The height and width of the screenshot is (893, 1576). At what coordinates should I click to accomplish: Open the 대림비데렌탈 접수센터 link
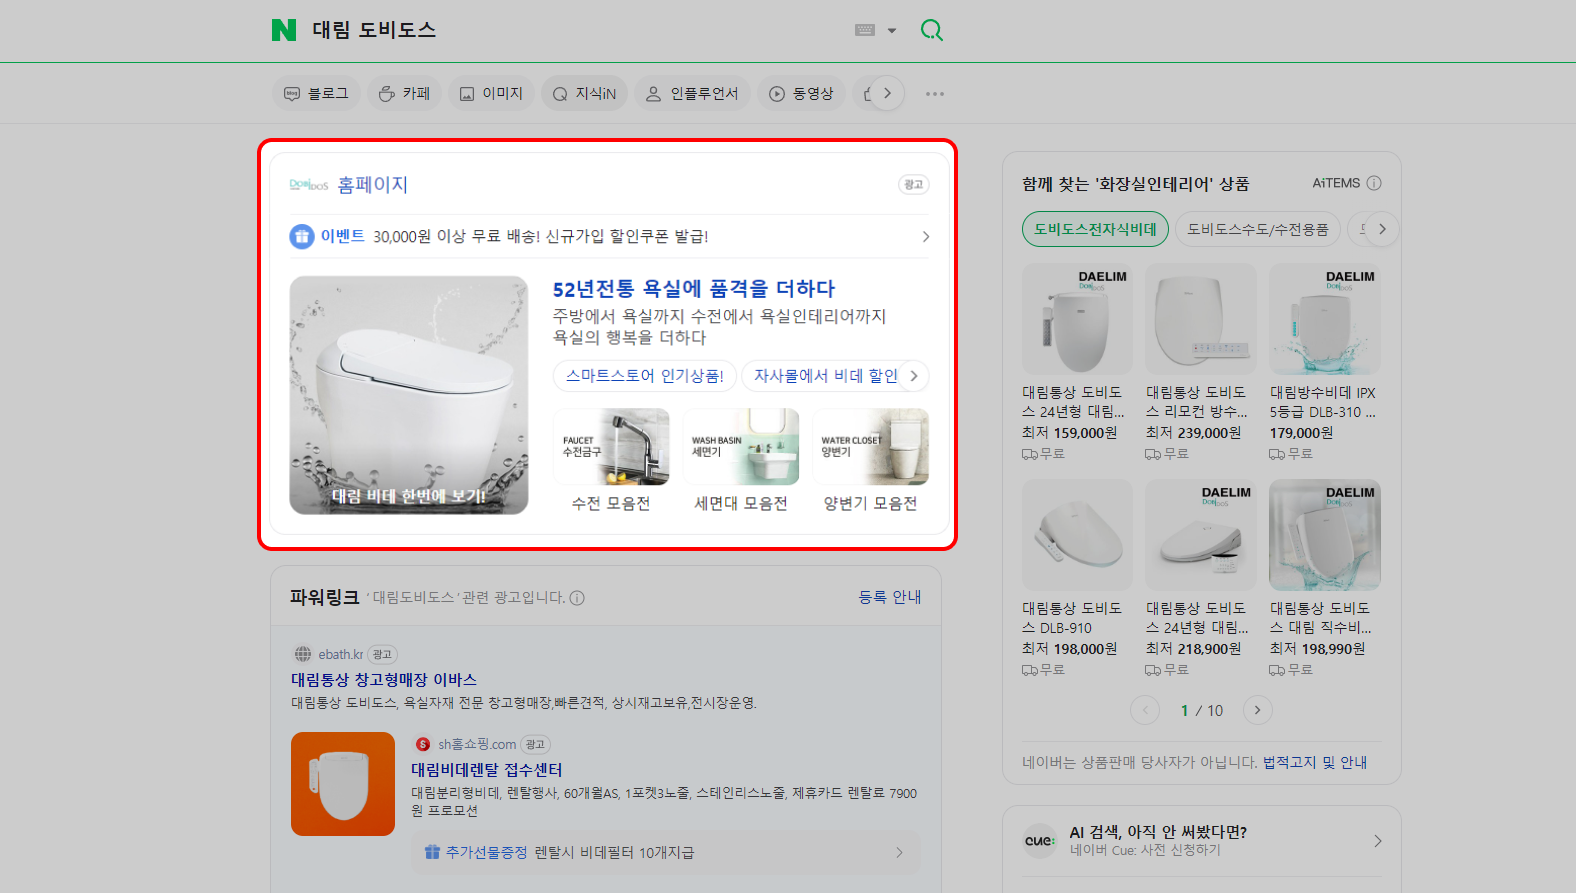click(x=487, y=770)
